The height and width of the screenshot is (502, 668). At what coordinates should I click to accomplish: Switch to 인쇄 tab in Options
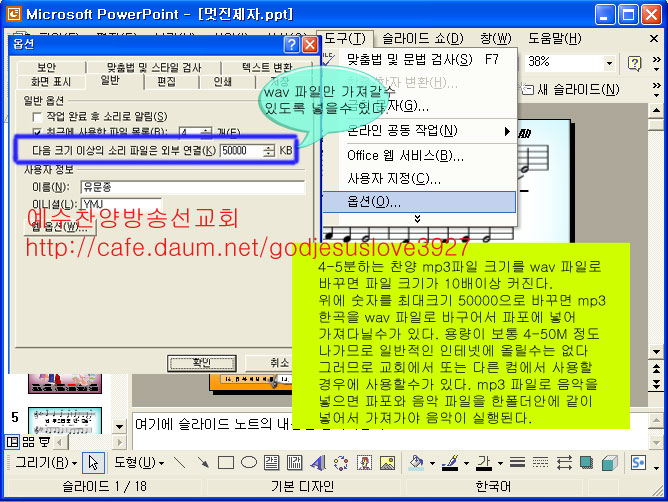pos(222,82)
